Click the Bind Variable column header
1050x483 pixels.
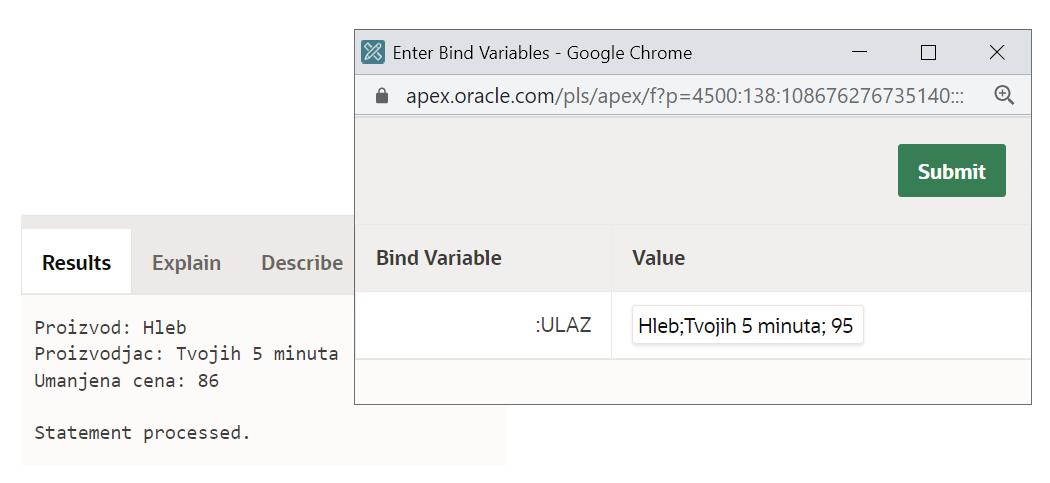tap(438, 258)
